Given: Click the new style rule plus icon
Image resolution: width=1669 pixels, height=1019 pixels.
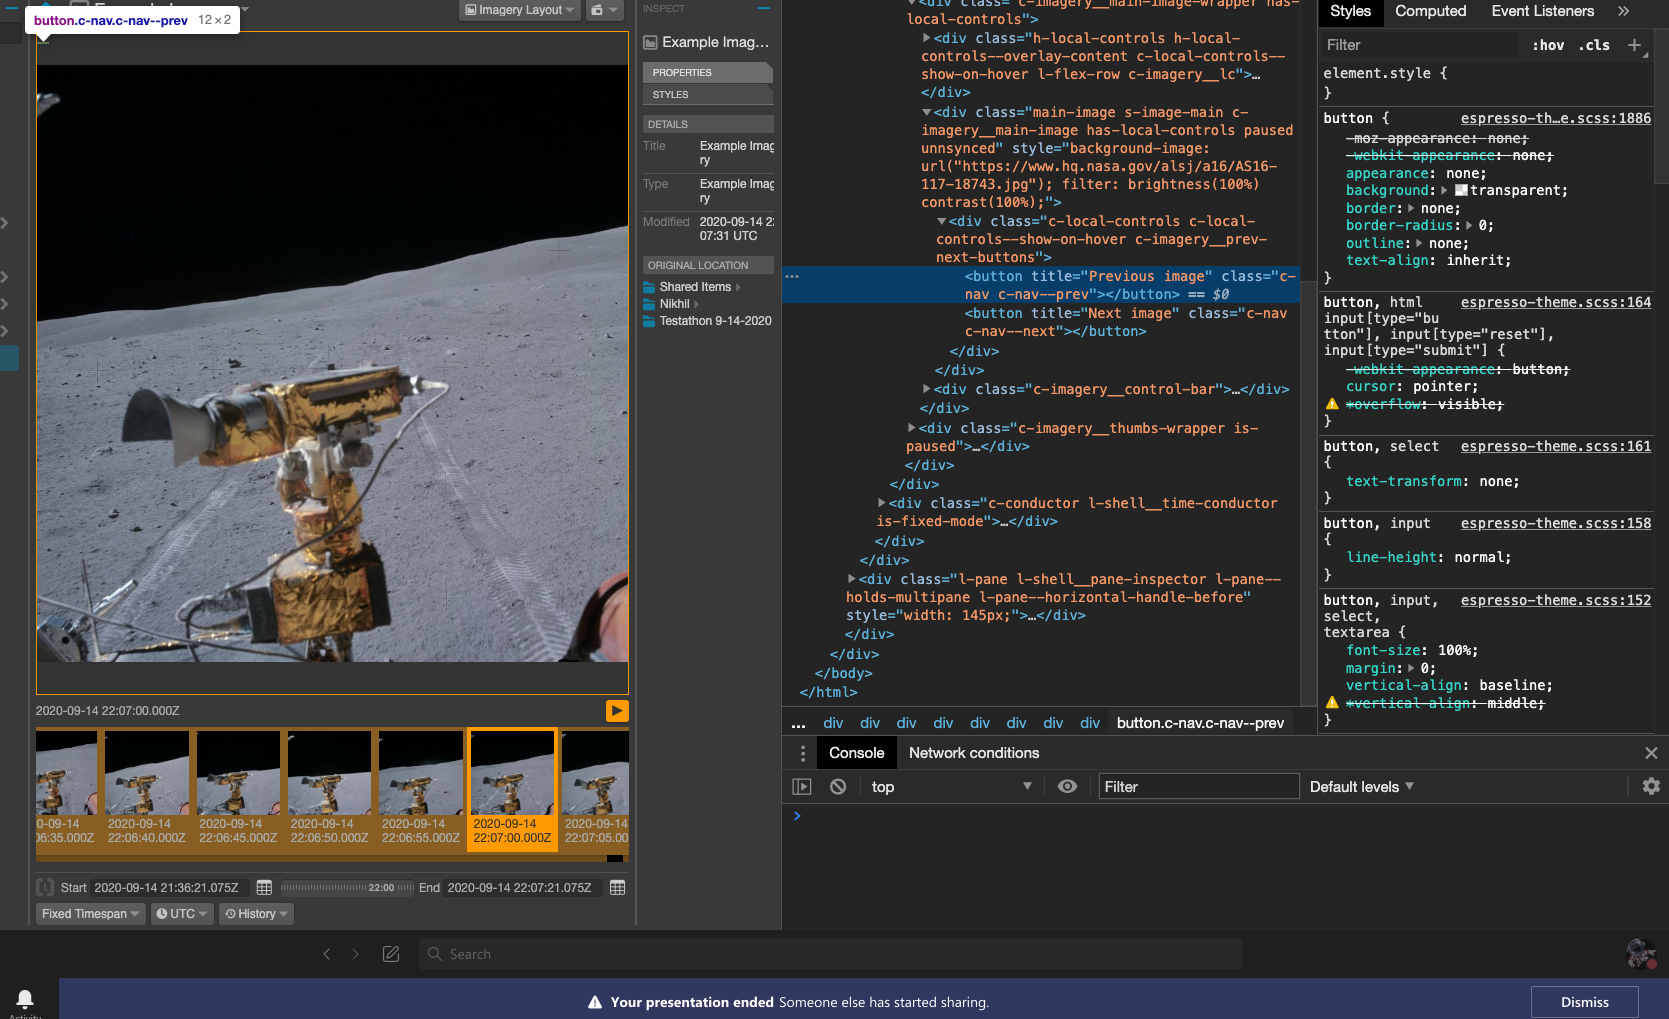Looking at the screenshot, I should (x=1634, y=45).
